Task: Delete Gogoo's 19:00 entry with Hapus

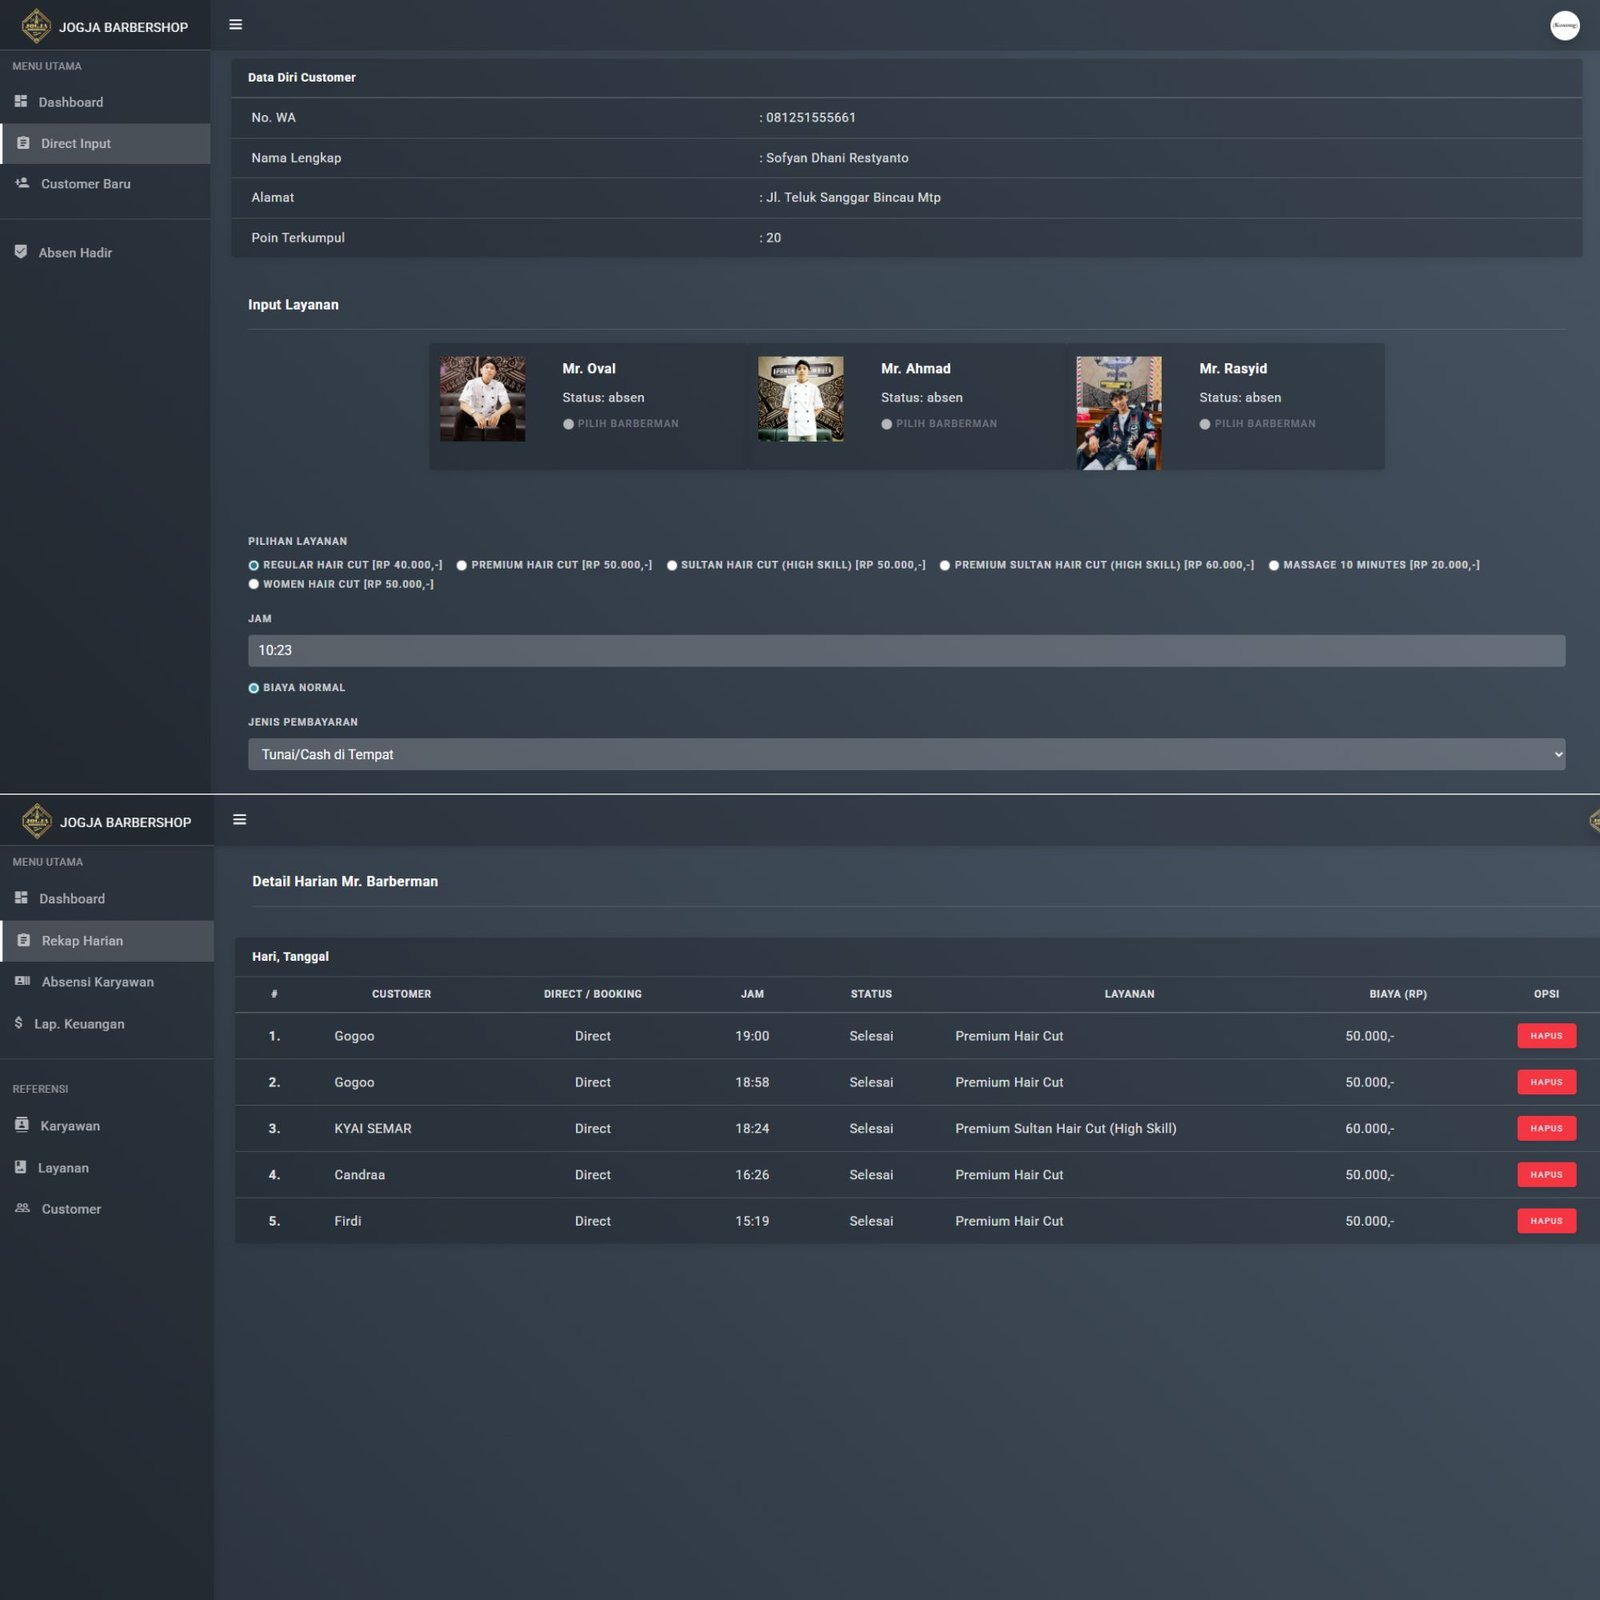Action: [1545, 1036]
